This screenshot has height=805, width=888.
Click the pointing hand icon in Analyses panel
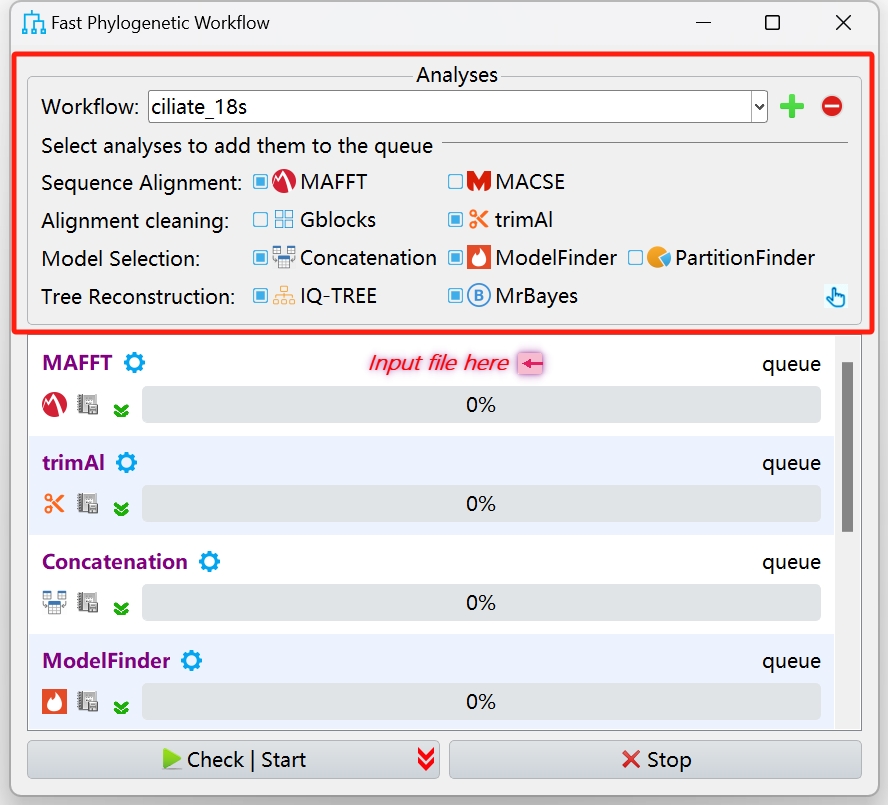click(836, 296)
